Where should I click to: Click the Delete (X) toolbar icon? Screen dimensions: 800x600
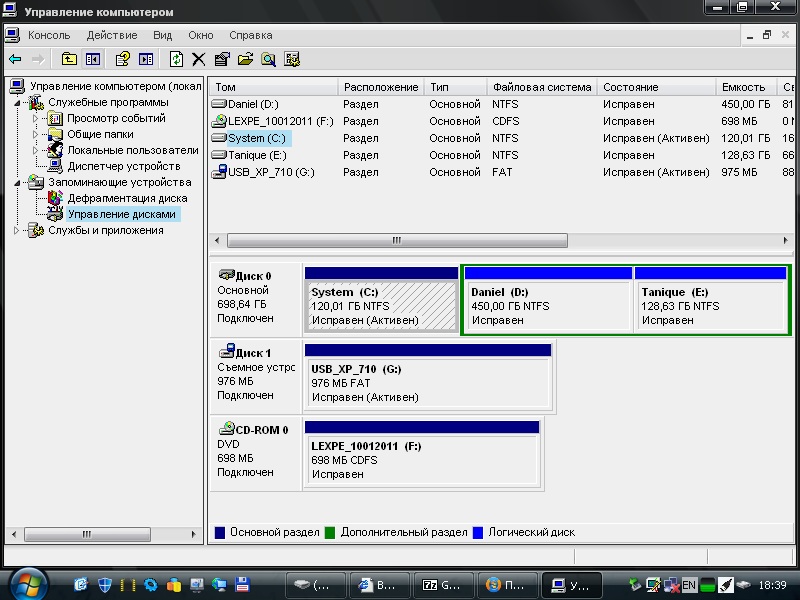tap(199, 60)
